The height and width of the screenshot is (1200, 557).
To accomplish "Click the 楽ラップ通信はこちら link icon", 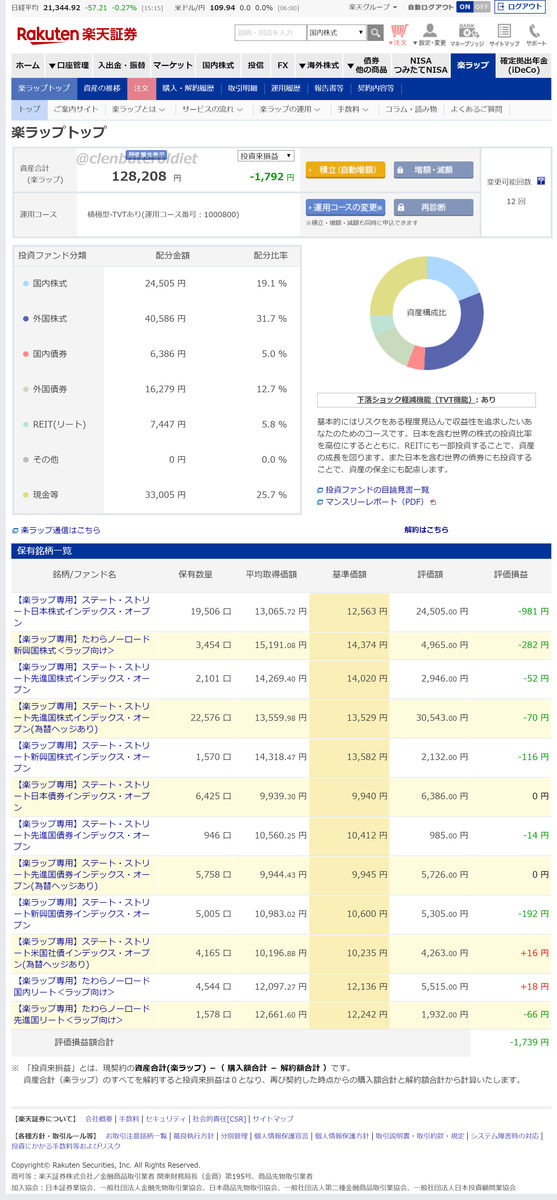I will point(15,530).
